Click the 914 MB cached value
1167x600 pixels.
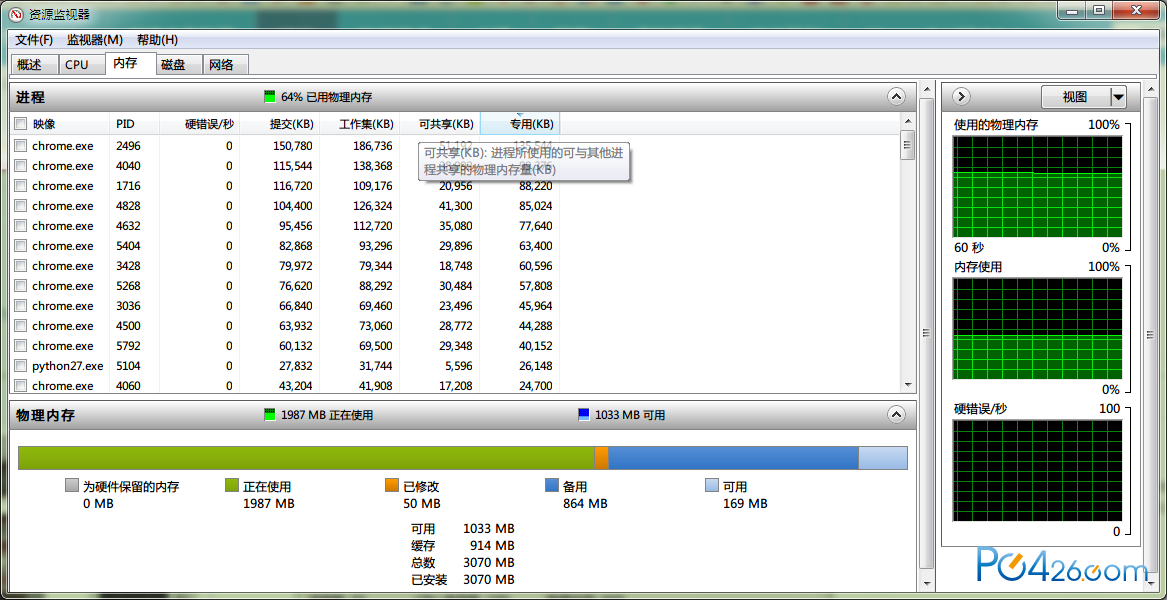[492, 546]
